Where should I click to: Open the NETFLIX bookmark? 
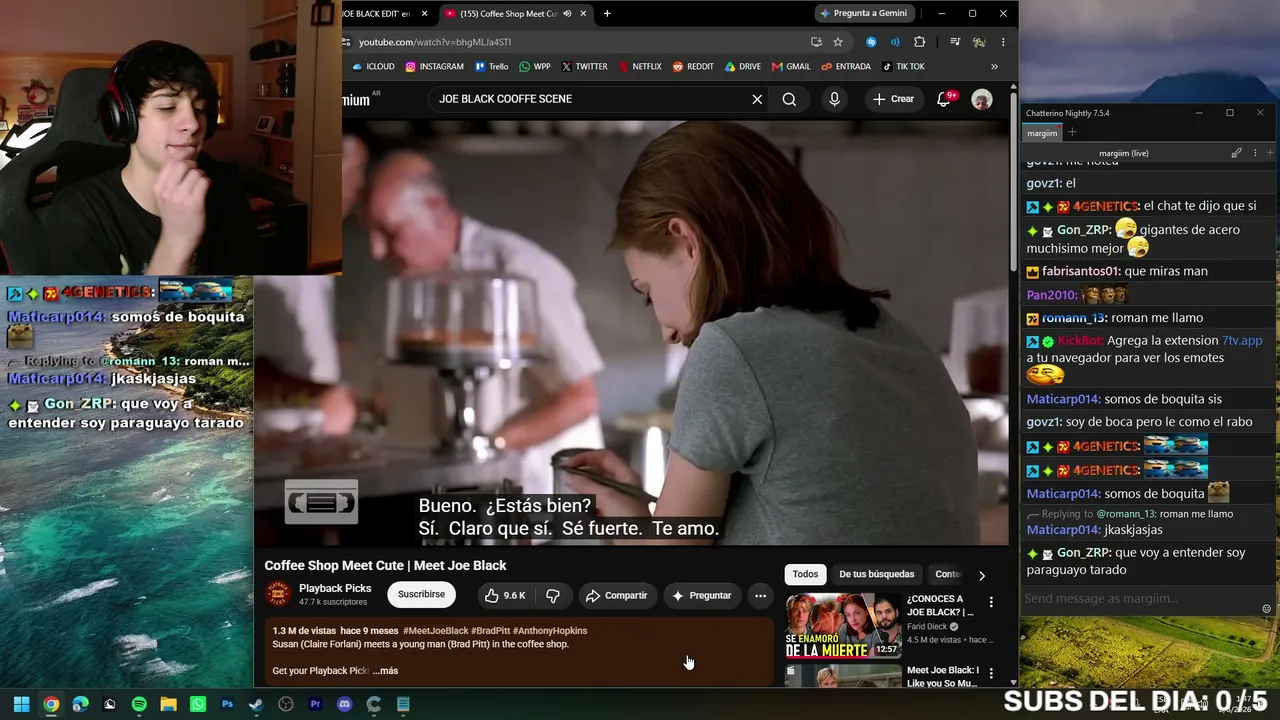point(640,67)
